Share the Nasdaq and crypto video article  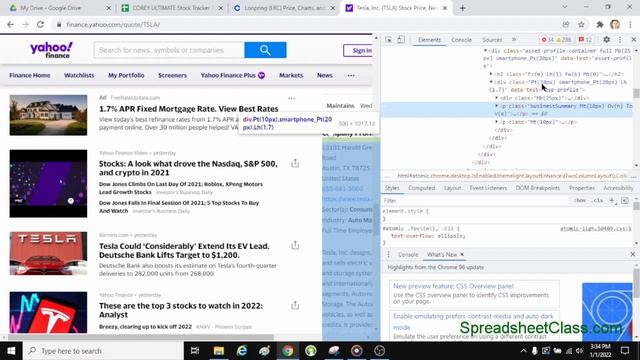[x=295, y=163]
